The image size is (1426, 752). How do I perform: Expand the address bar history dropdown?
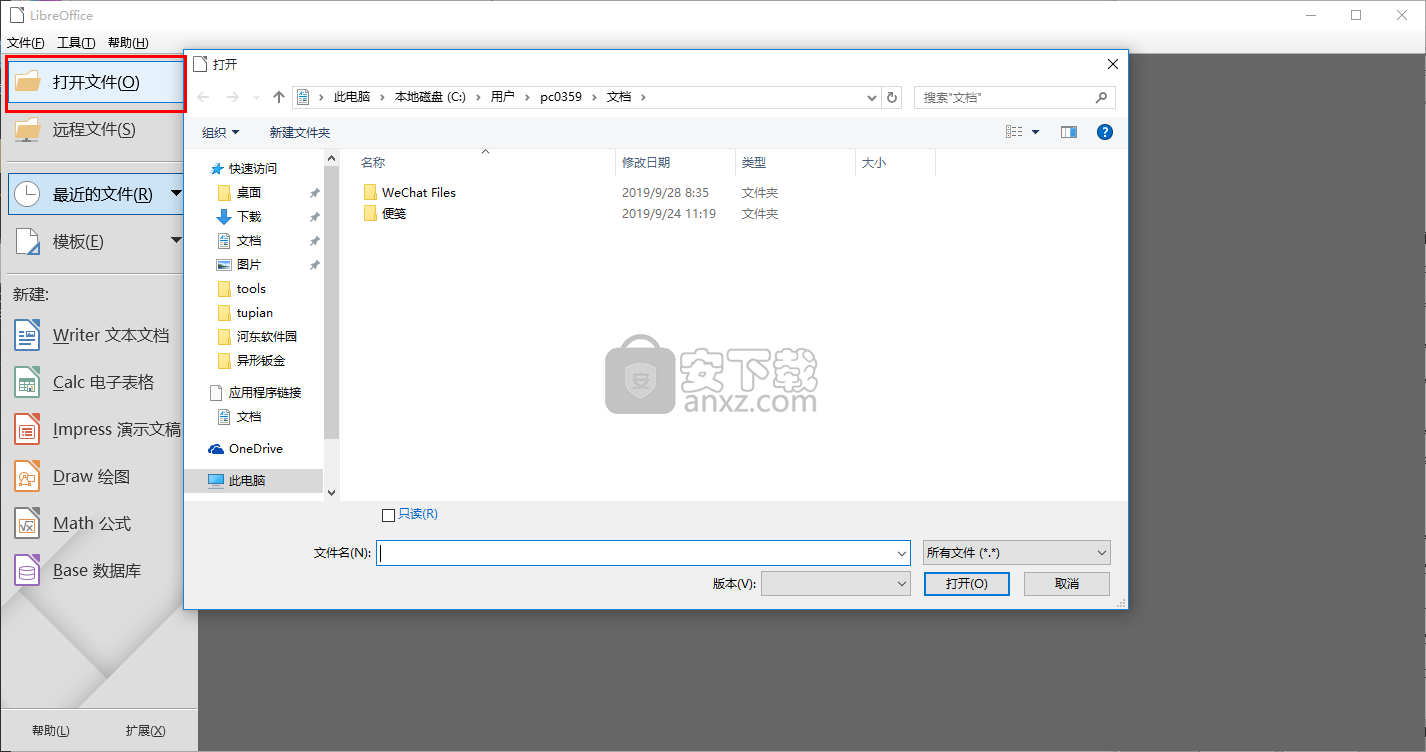tap(872, 97)
